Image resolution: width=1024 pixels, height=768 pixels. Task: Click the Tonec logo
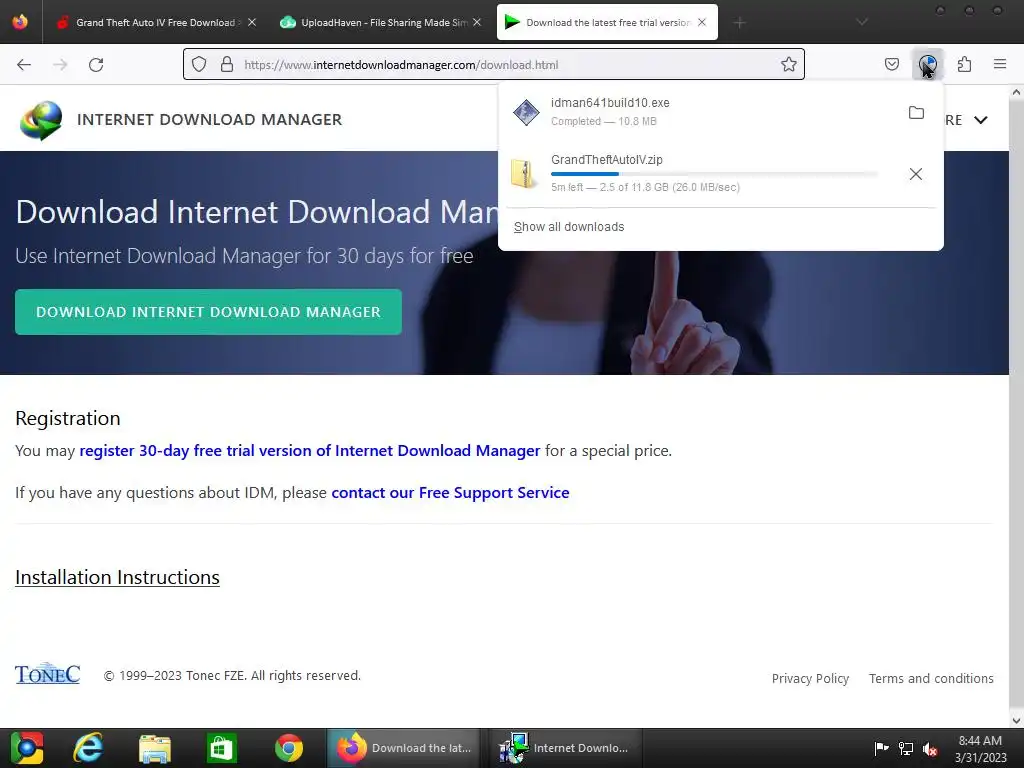click(x=48, y=673)
